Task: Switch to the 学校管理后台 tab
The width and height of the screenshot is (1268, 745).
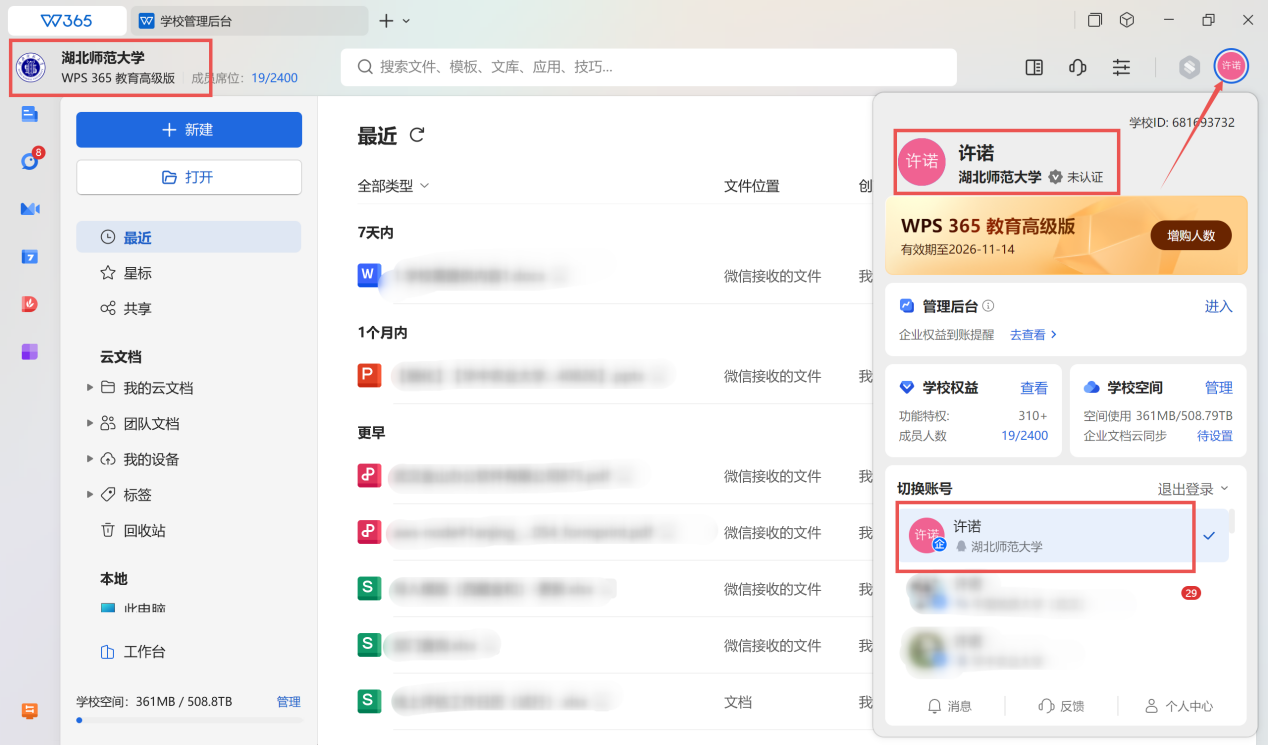Action: (249, 20)
